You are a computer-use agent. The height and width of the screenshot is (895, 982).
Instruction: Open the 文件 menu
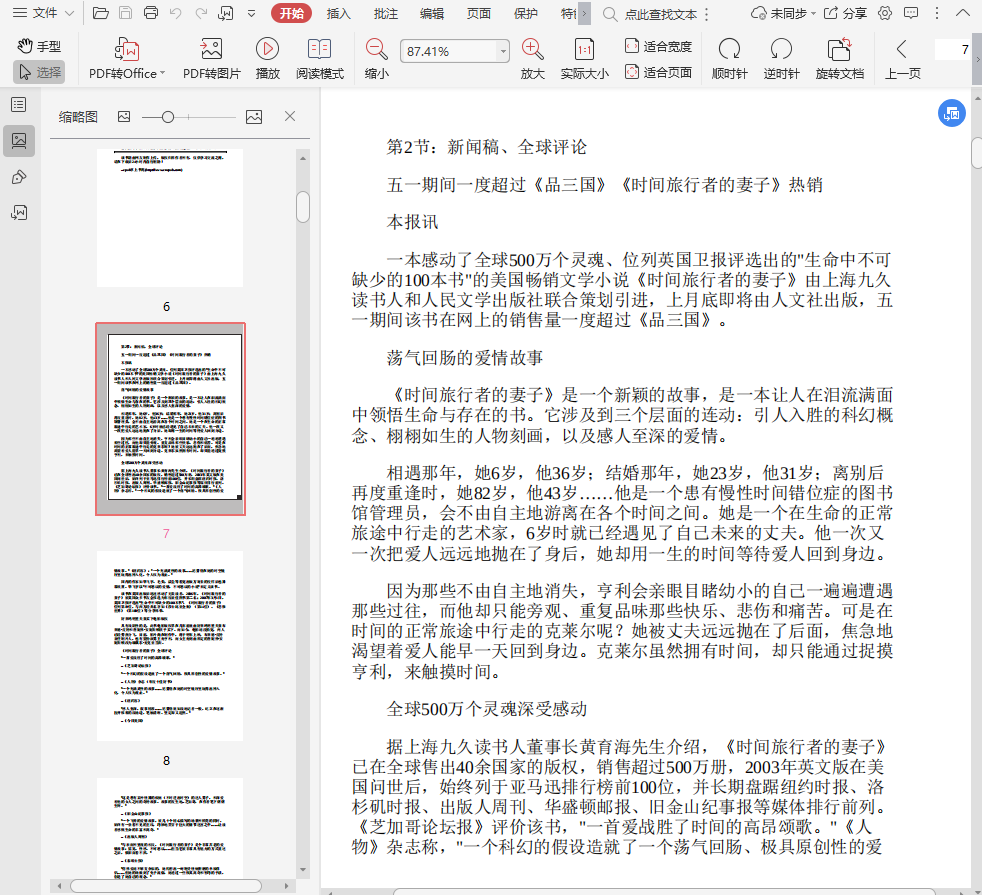43,13
